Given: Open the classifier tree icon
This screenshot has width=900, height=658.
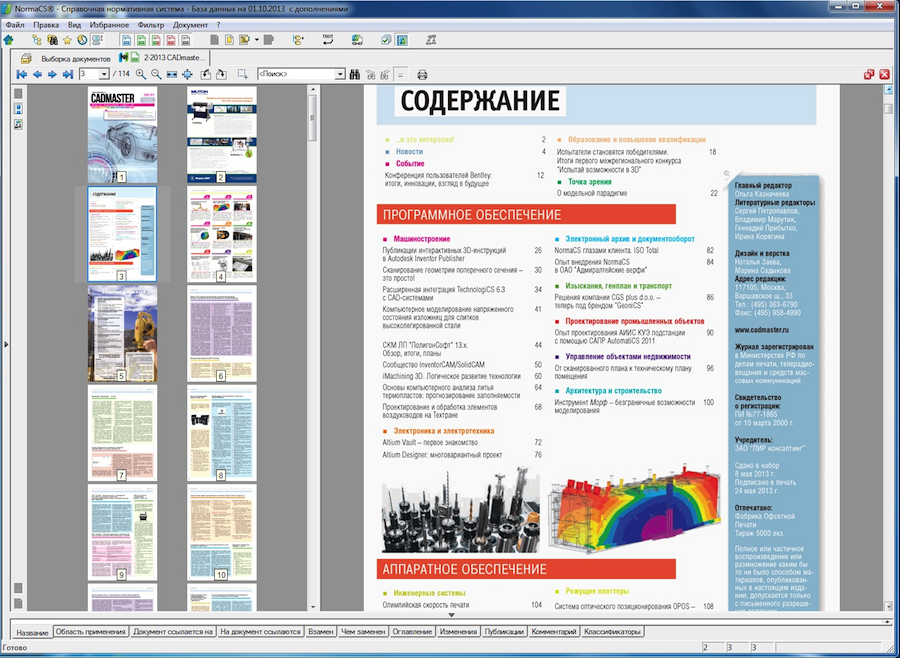Looking at the screenshot, I should coord(37,40).
